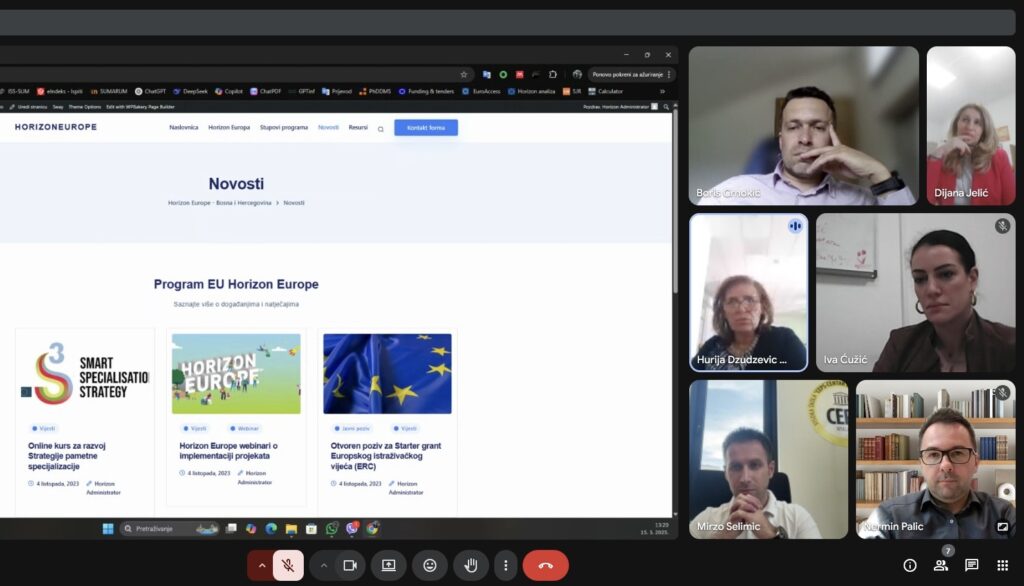Click the present screen icon
Image resolution: width=1024 pixels, height=586 pixels.
[388, 565]
